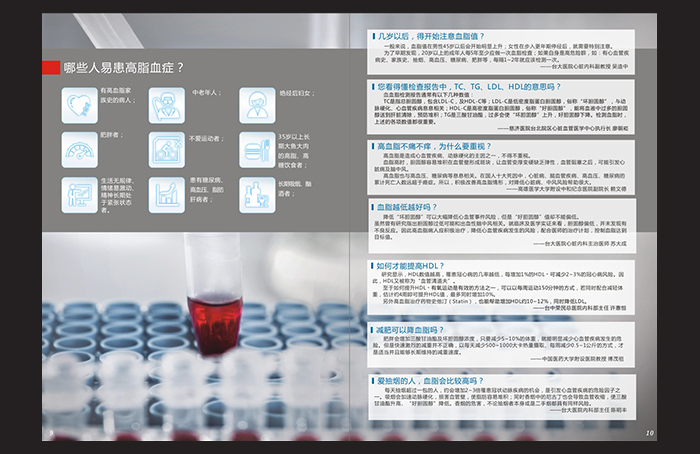The image size is (700, 454).
Task: Click attribution 高雄医学大学附设中和纪念医院副院长
Action: 563,189
